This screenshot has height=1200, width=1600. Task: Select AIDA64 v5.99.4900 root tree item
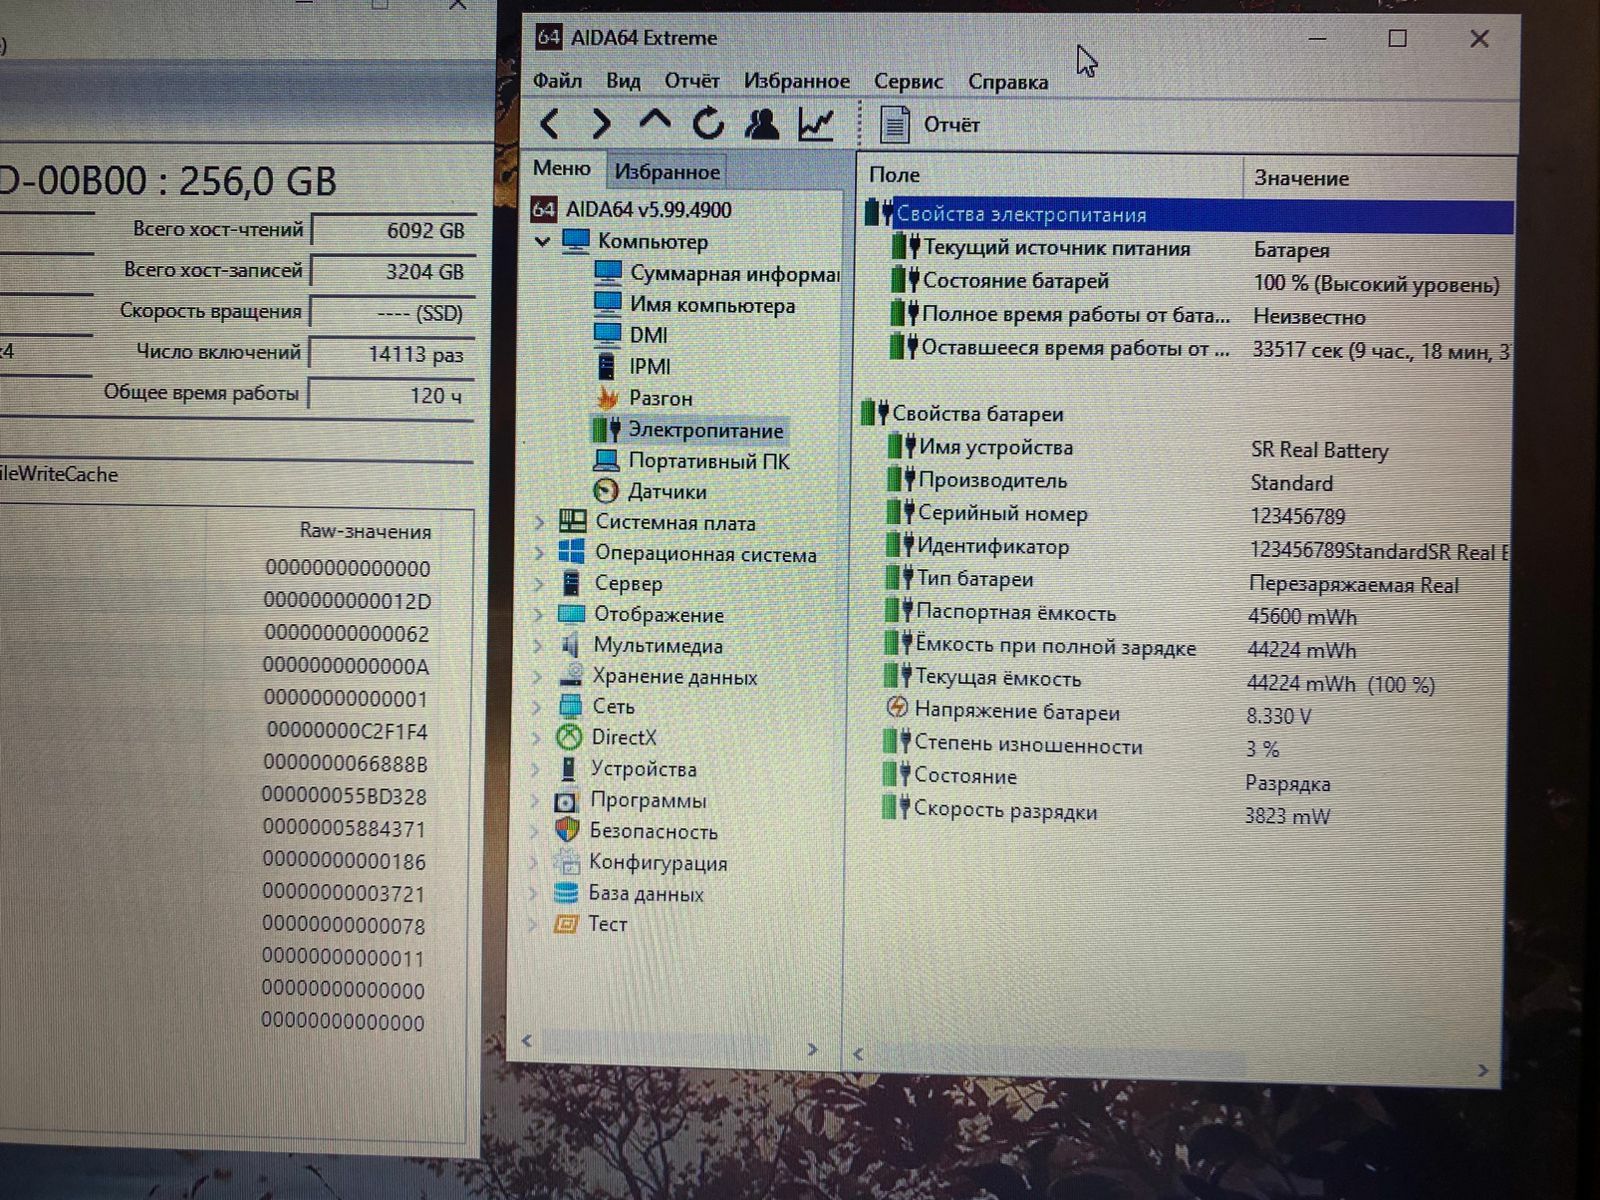(x=632, y=210)
